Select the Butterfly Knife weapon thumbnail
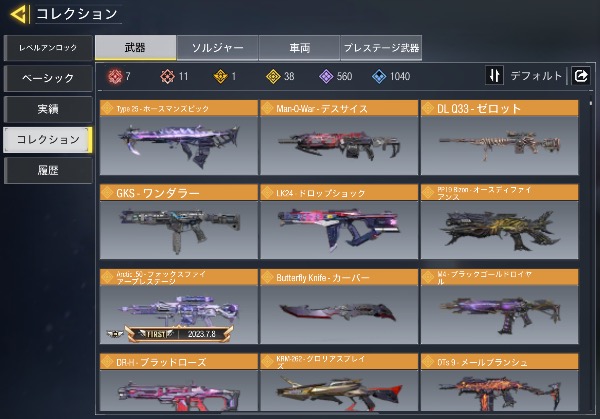 coord(339,314)
